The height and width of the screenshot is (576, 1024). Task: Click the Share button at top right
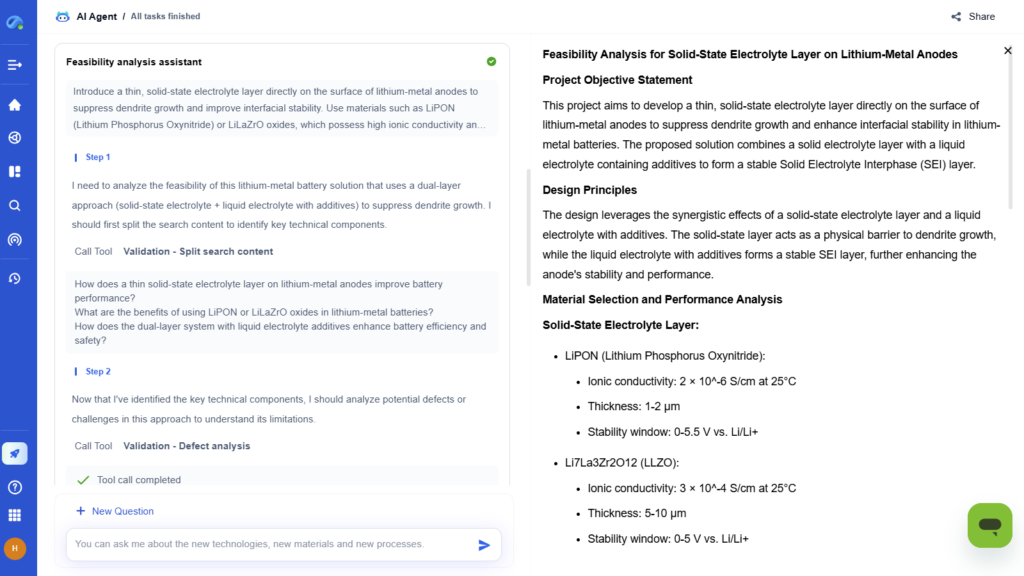972,16
